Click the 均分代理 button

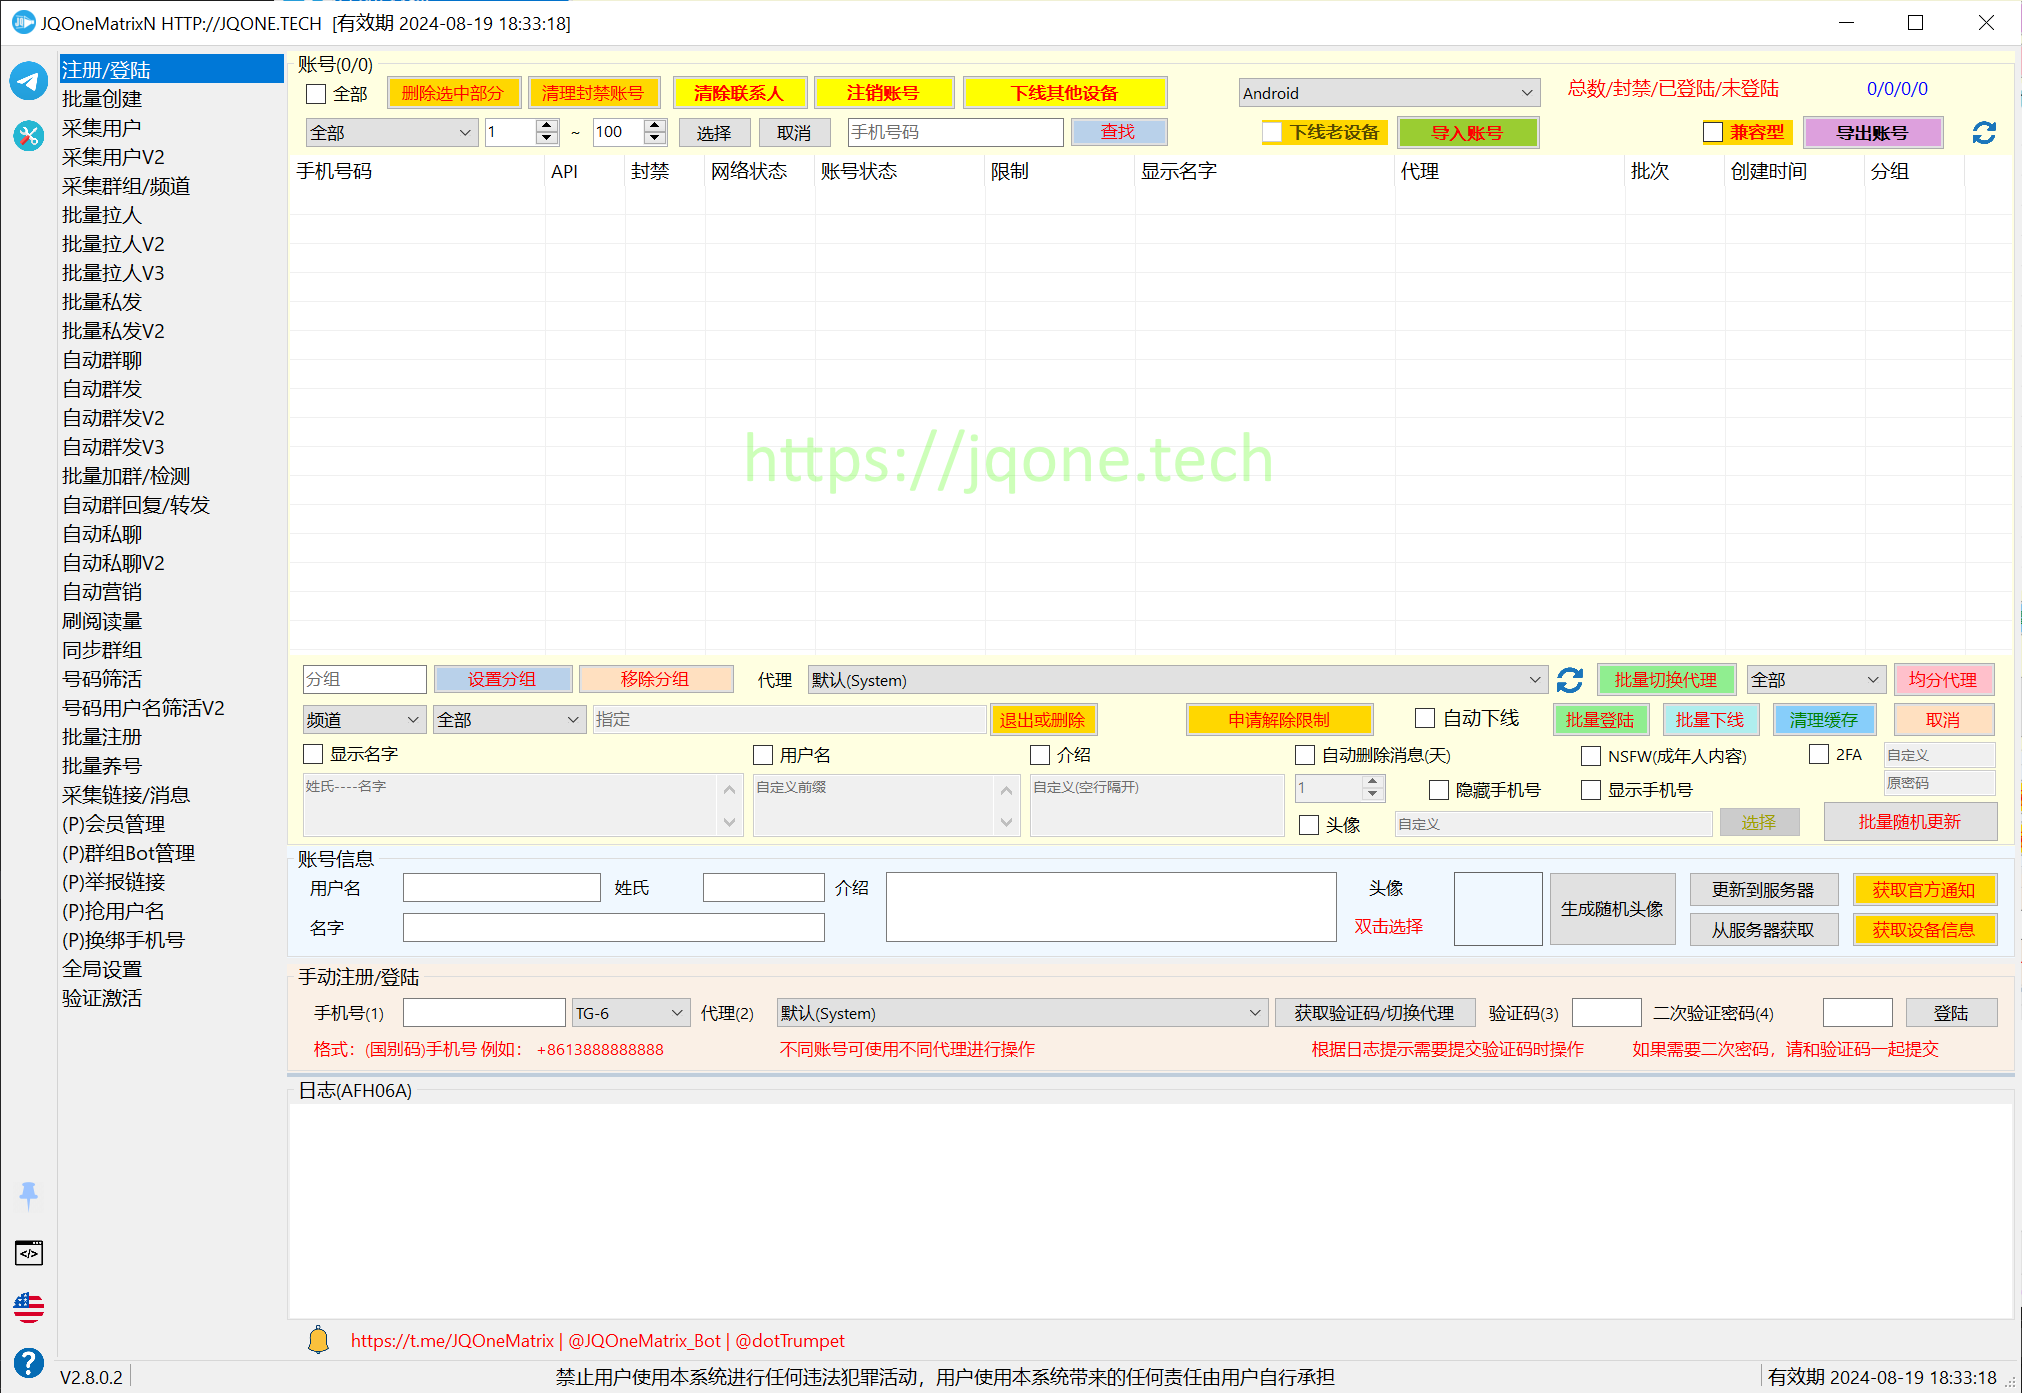pyautogui.click(x=1943, y=680)
